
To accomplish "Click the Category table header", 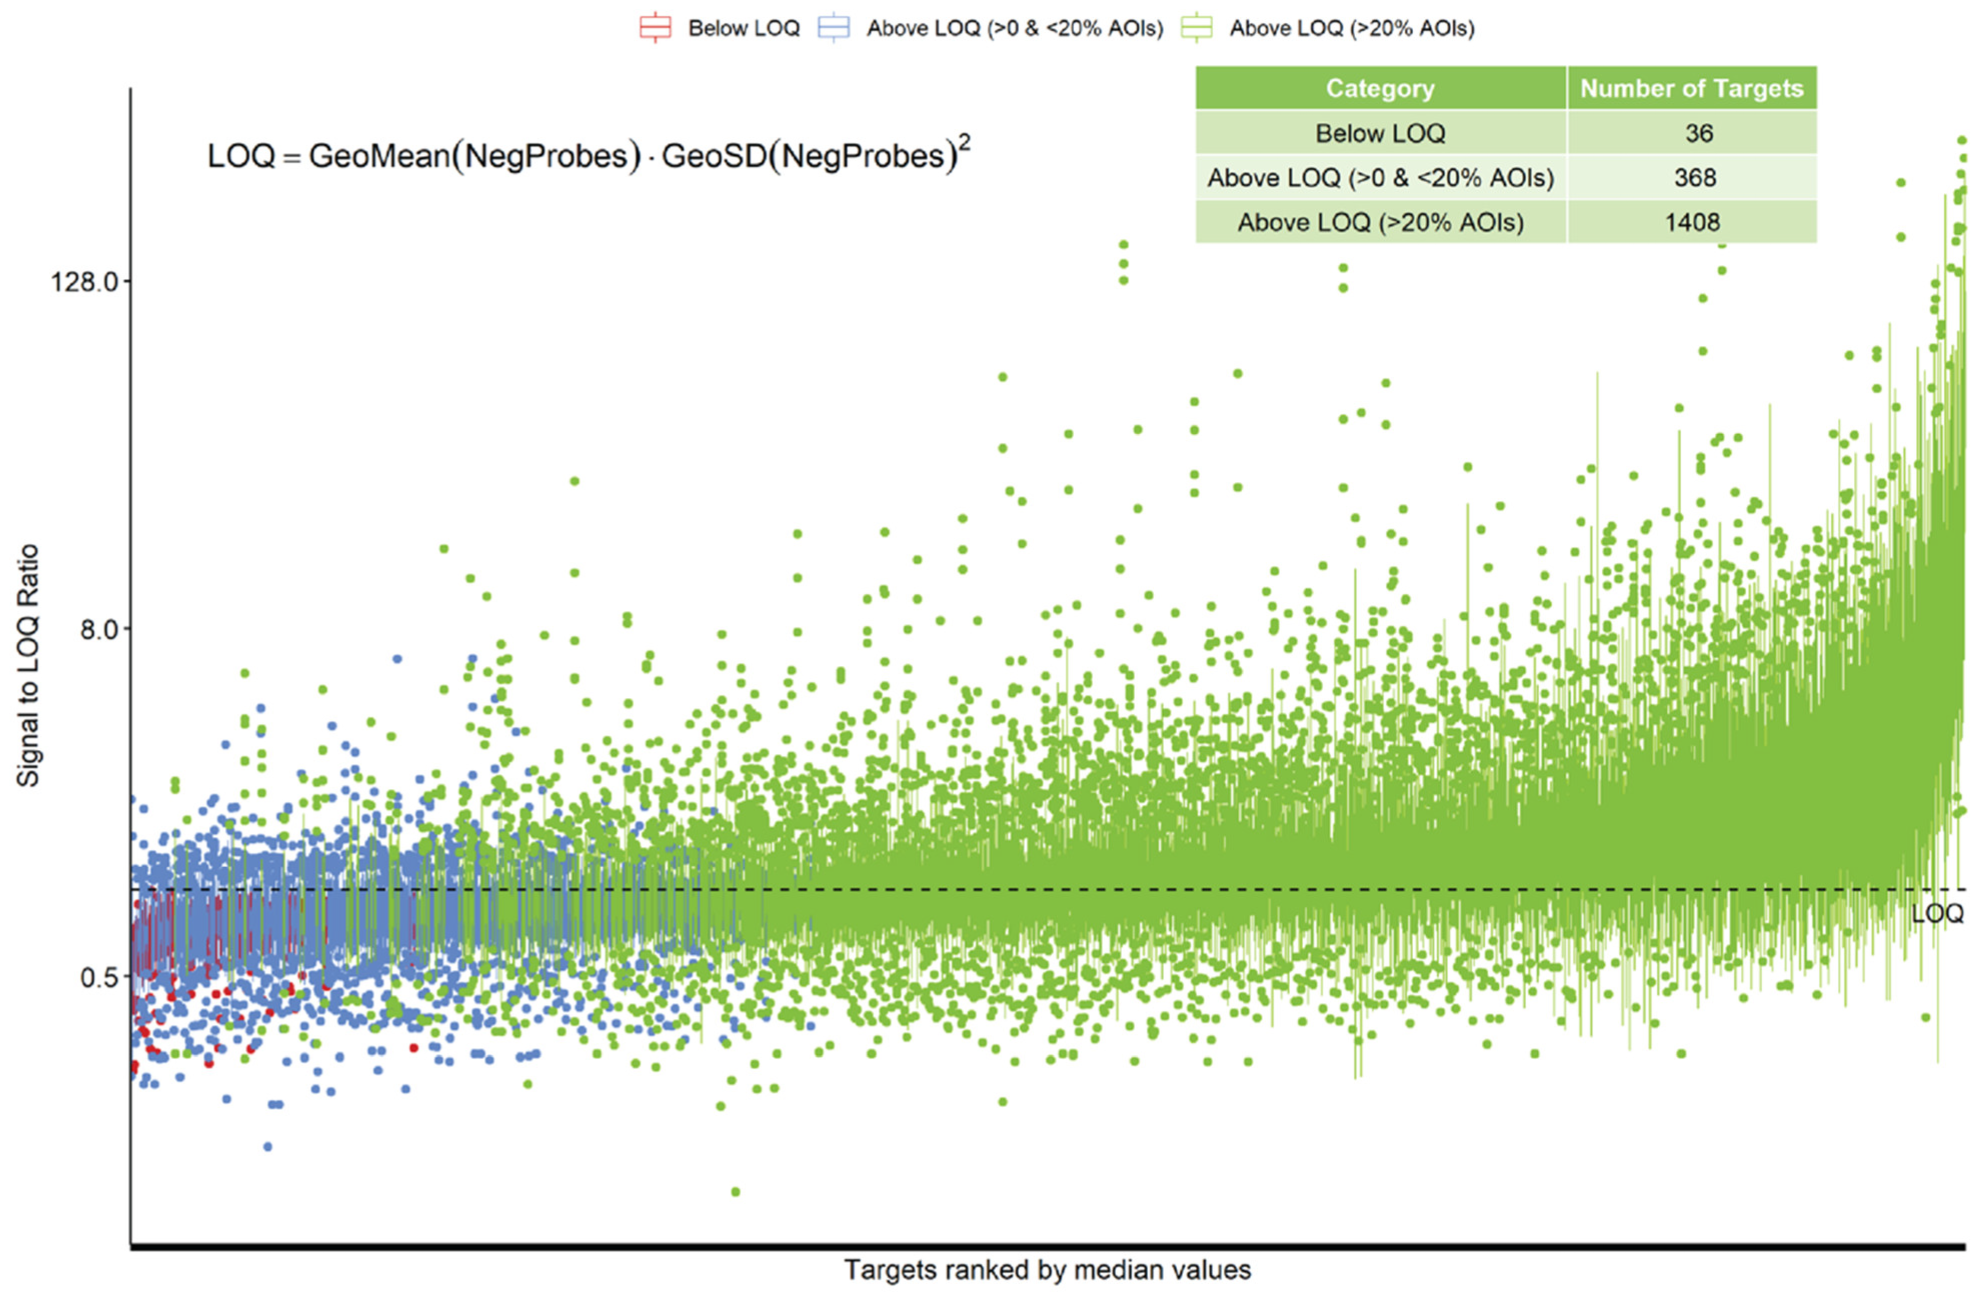I will click(1379, 89).
